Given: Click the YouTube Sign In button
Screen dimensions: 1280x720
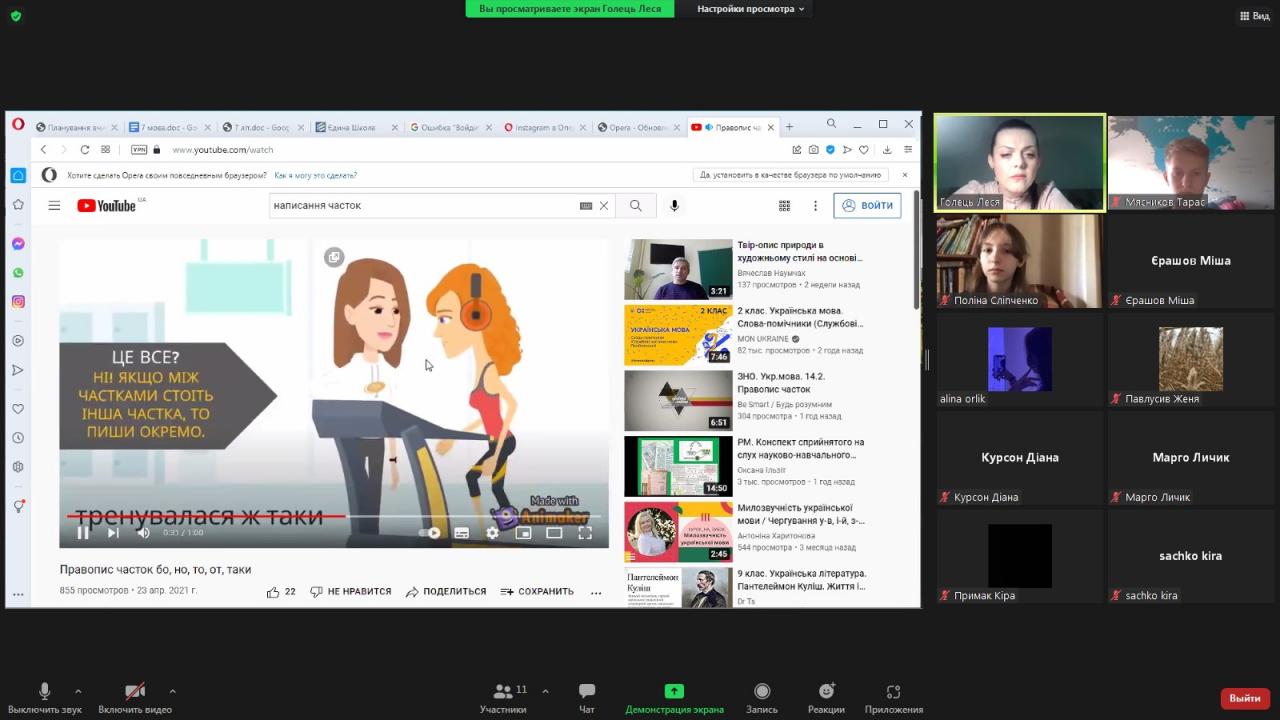Looking at the screenshot, I should pyautogui.click(x=867, y=206).
